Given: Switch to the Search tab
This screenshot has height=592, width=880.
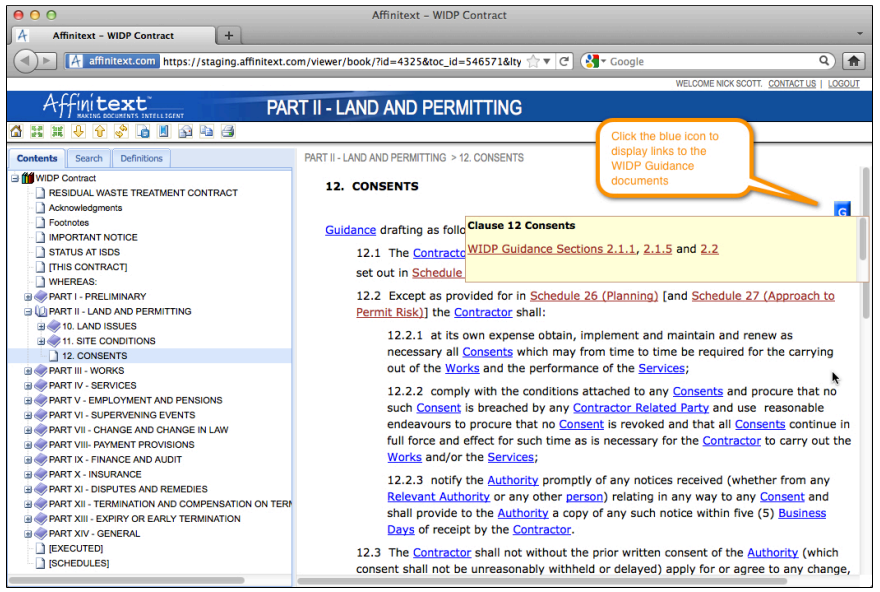Looking at the screenshot, I should click(x=88, y=158).
